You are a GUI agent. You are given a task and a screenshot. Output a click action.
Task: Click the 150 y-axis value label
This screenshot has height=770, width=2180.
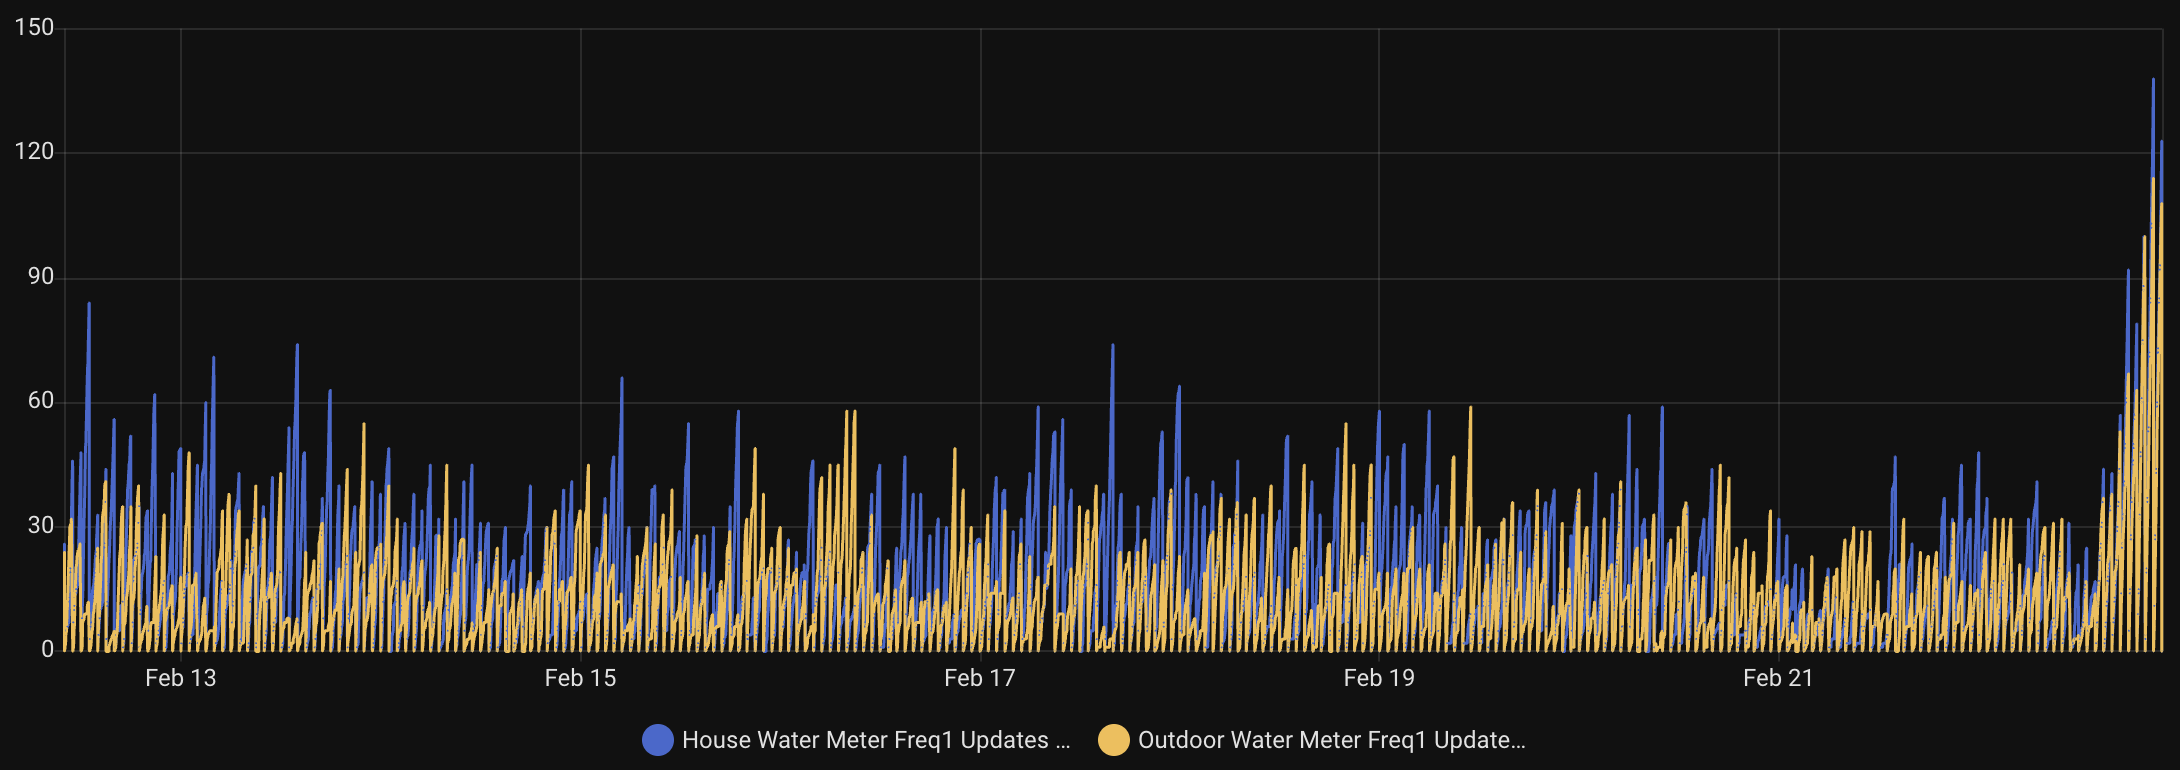34,28
